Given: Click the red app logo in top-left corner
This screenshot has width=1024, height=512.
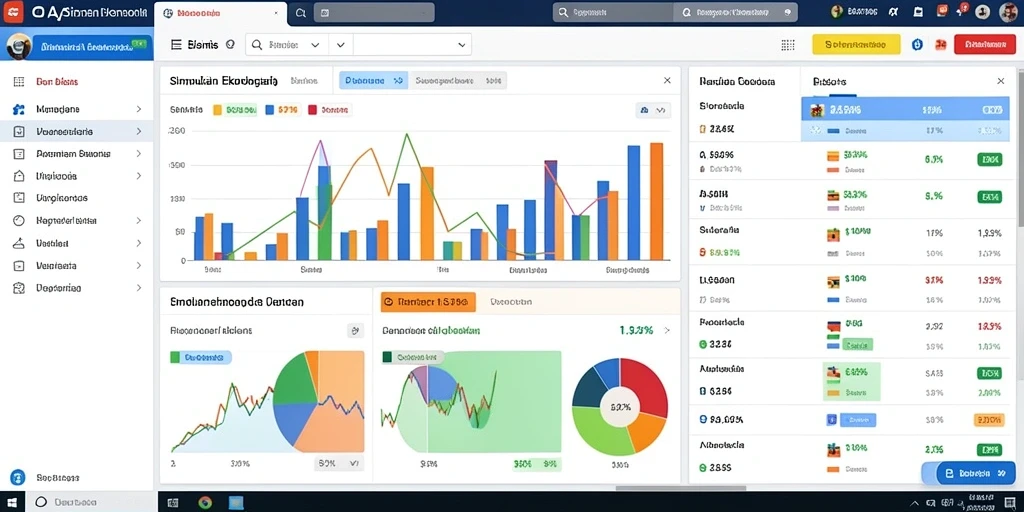Looking at the screenshot, I should 12,11.
